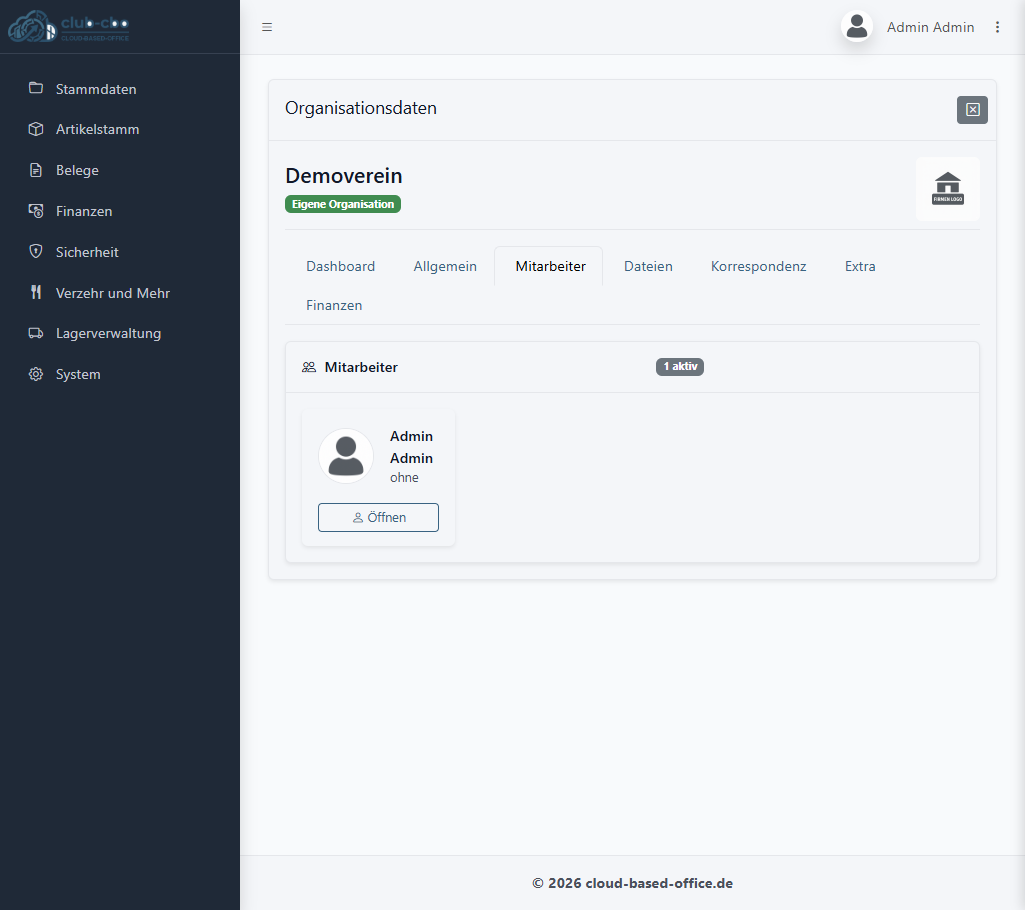Viewport: 1025px width, 910px height.
Task: Open the three-dot user menu
Action: (997, 27)
